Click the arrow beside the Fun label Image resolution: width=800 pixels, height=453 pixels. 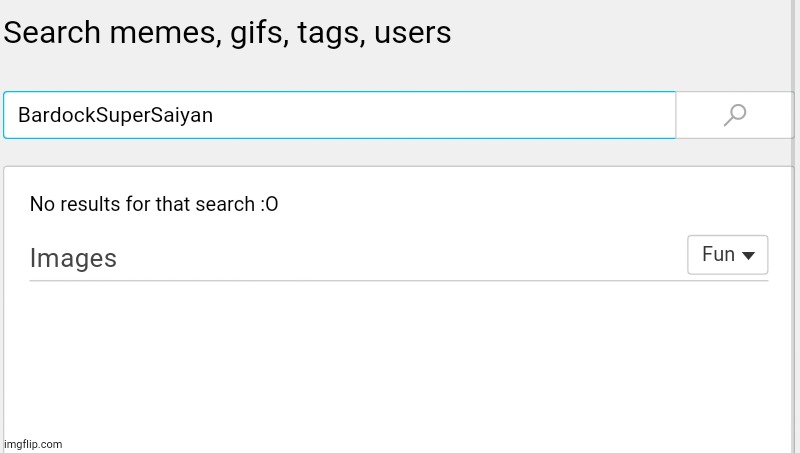(748, 256)
